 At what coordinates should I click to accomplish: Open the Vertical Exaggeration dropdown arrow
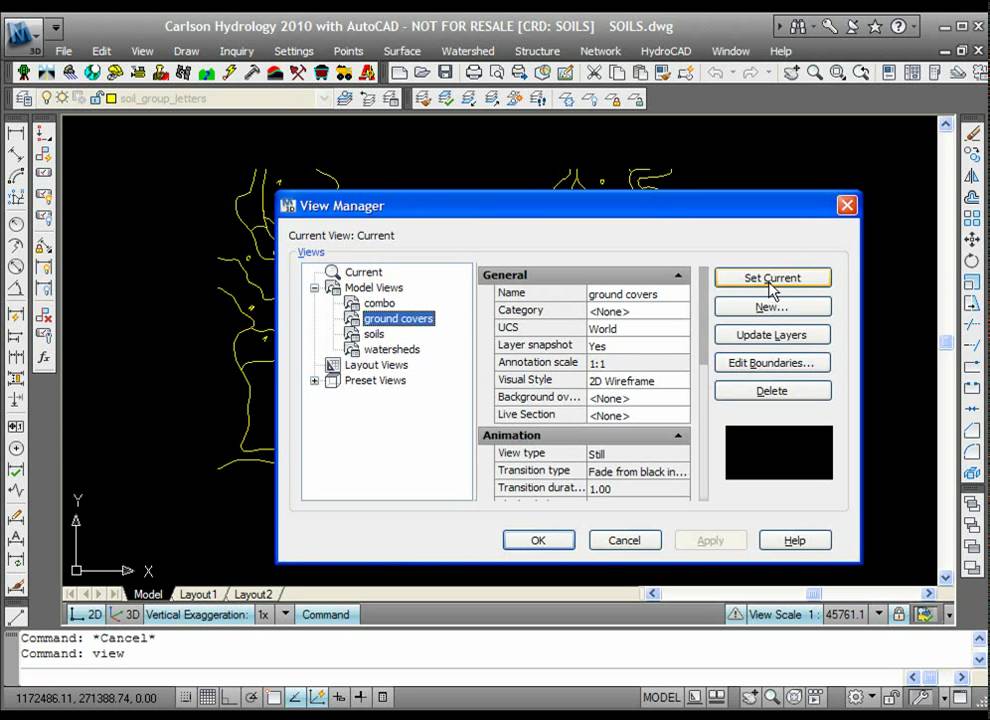point(285,614)
